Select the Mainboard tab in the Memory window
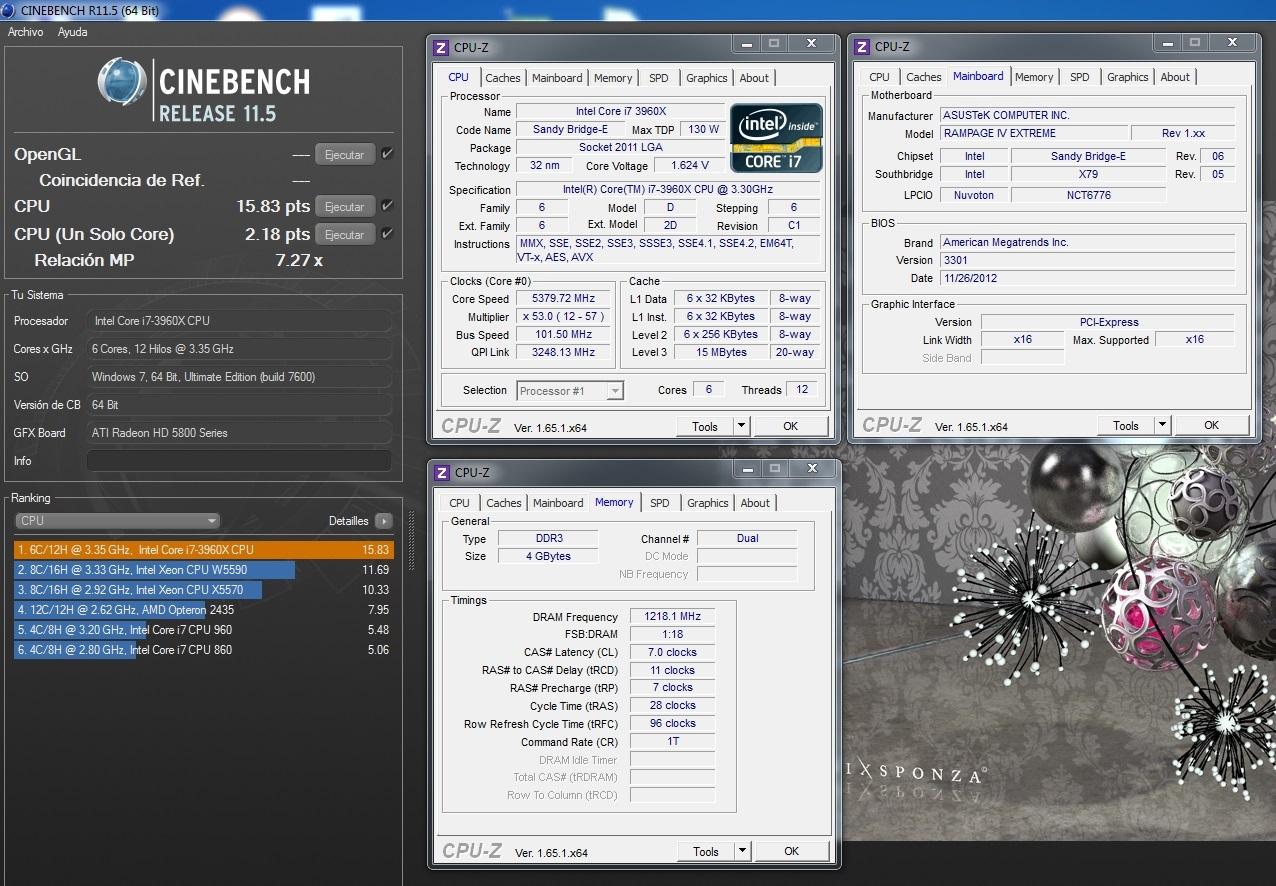This screenshot has height=886, width=1276. coord(558,503)
